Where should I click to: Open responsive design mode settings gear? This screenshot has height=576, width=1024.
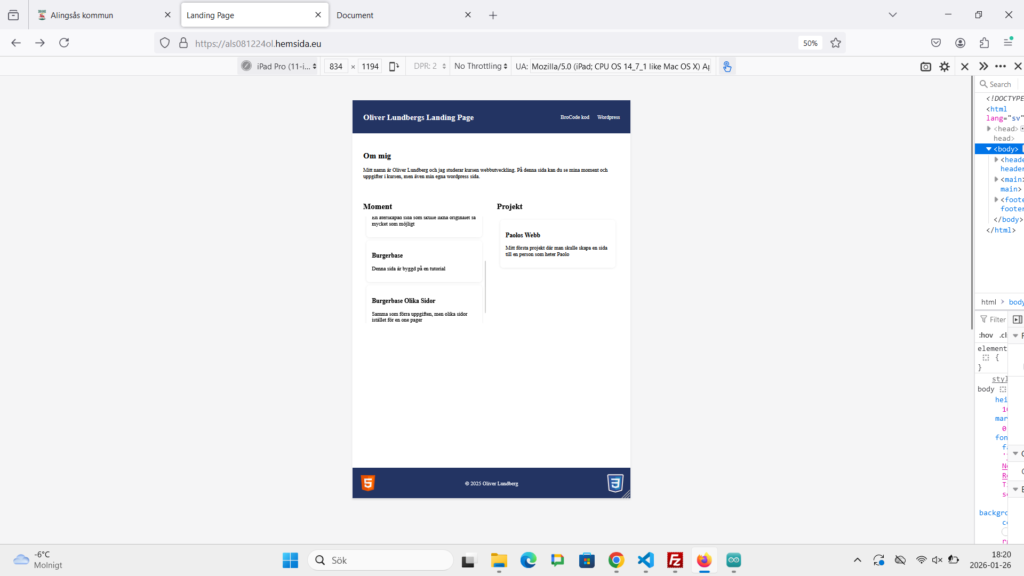click(x=944, y=66)
